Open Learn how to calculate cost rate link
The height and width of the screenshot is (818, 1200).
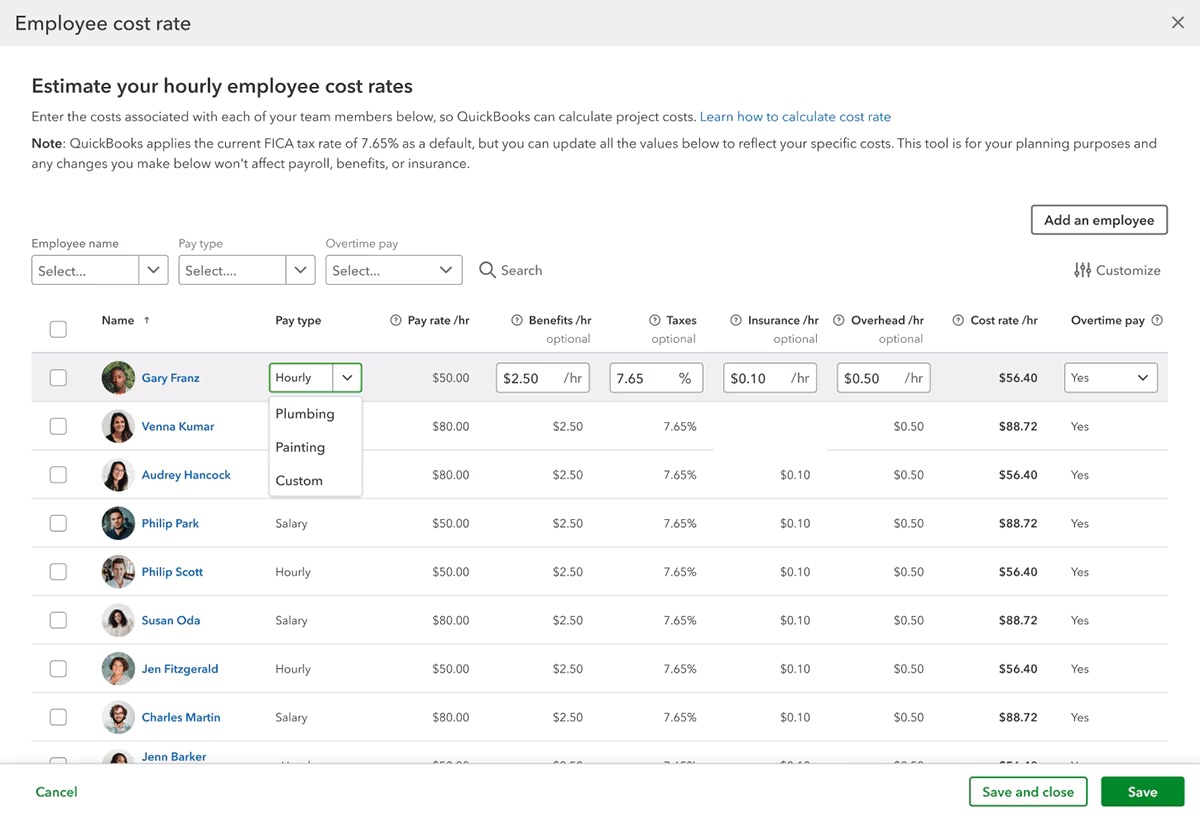(795, 117)
